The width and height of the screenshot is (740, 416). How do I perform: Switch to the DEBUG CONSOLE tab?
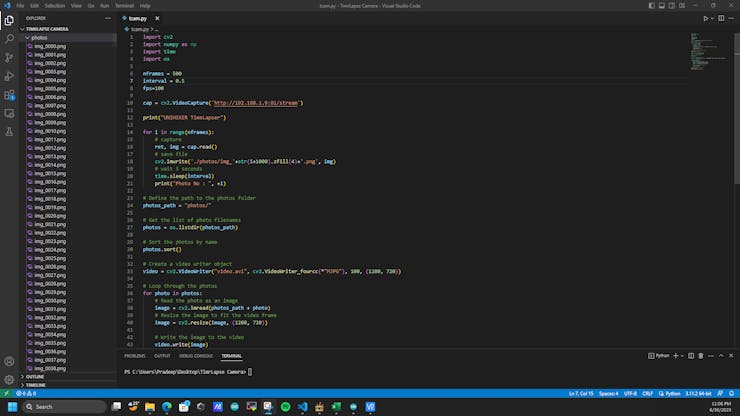(x=196, y=355)
